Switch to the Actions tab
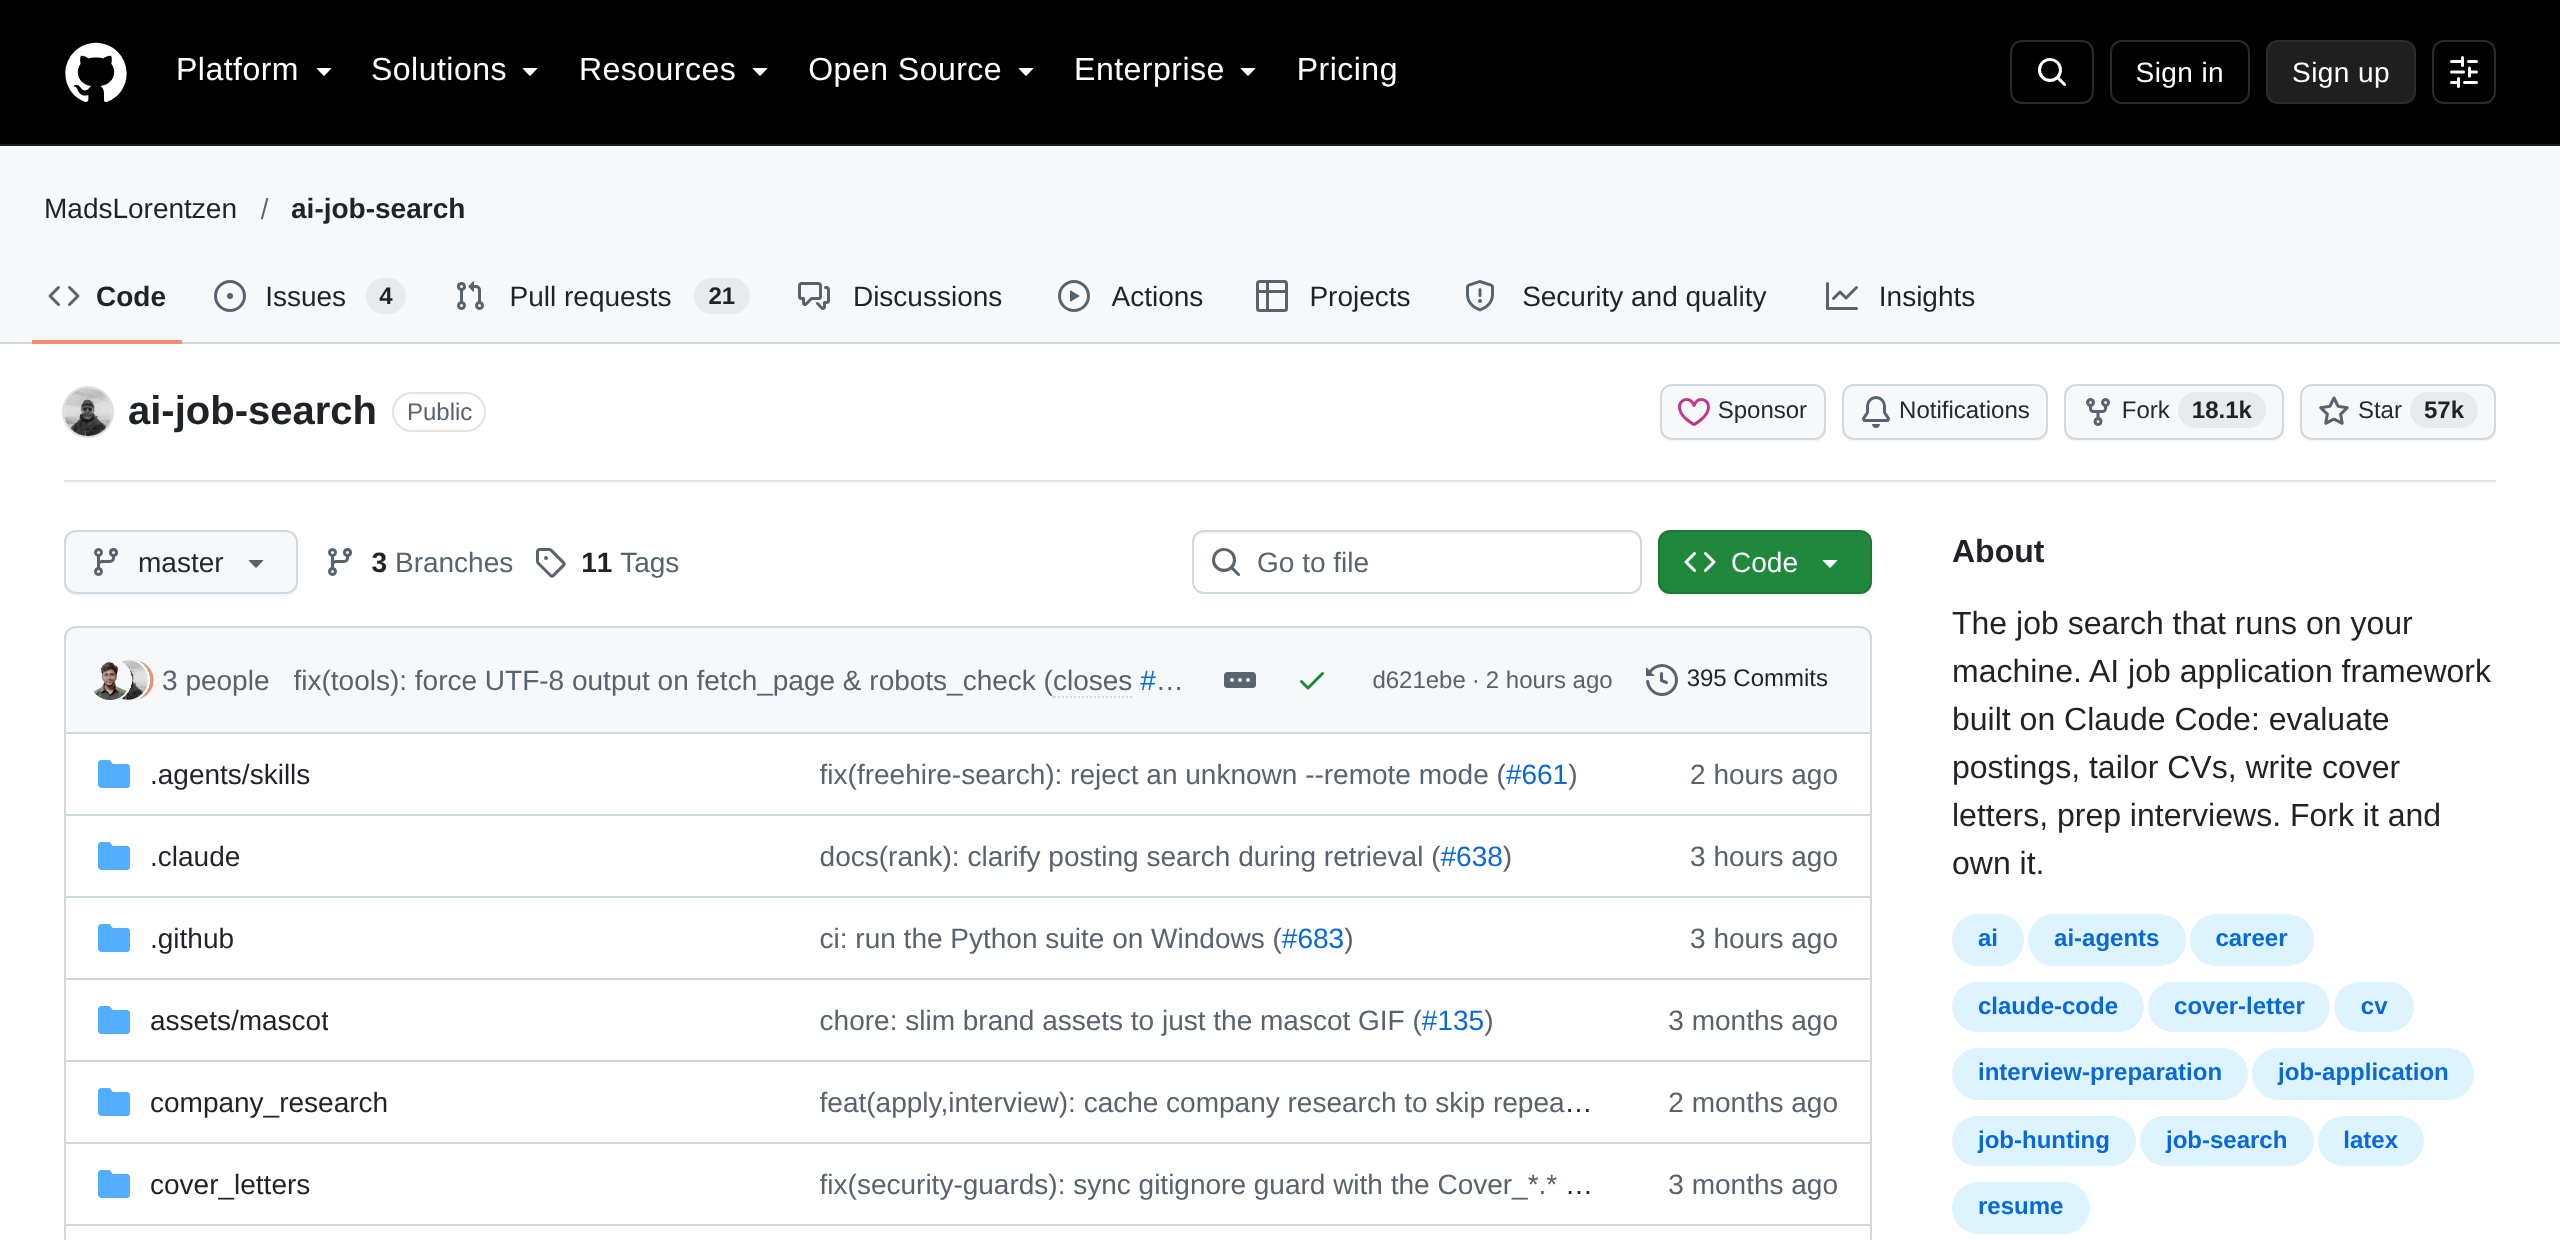This screenshot has height=1240, width=2560. [x=1130, y=296]
